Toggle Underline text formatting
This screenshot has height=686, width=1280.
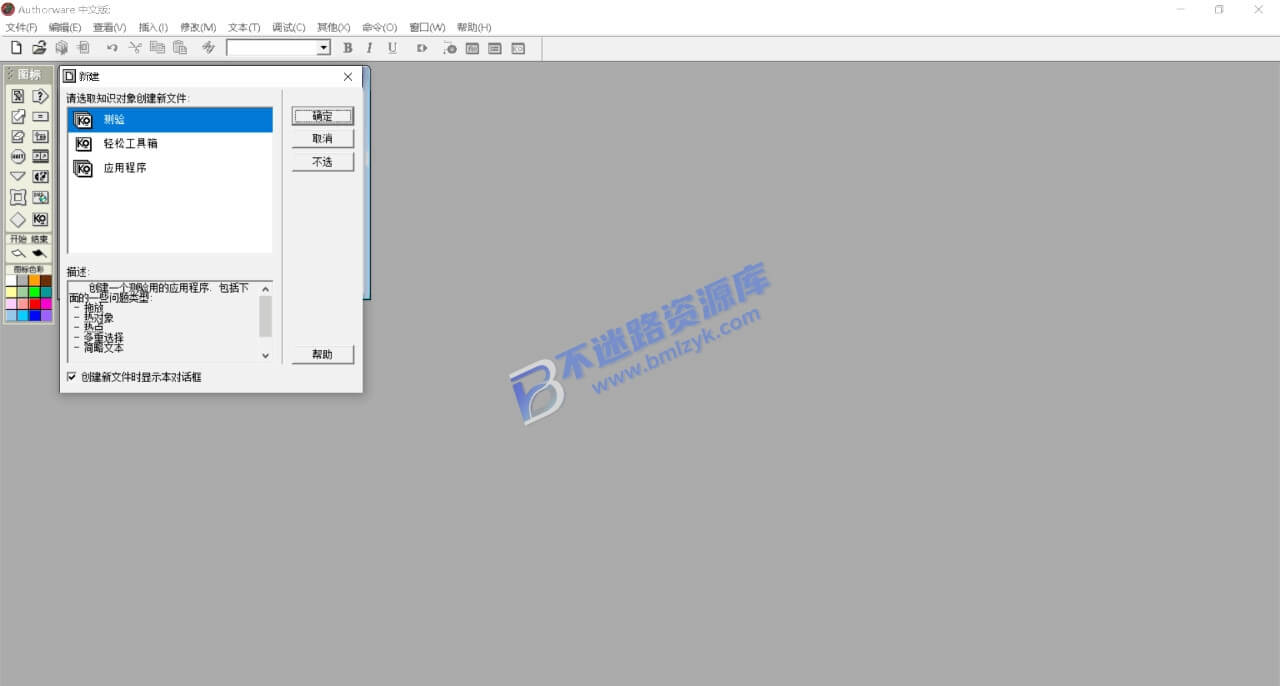coord(392,48)
